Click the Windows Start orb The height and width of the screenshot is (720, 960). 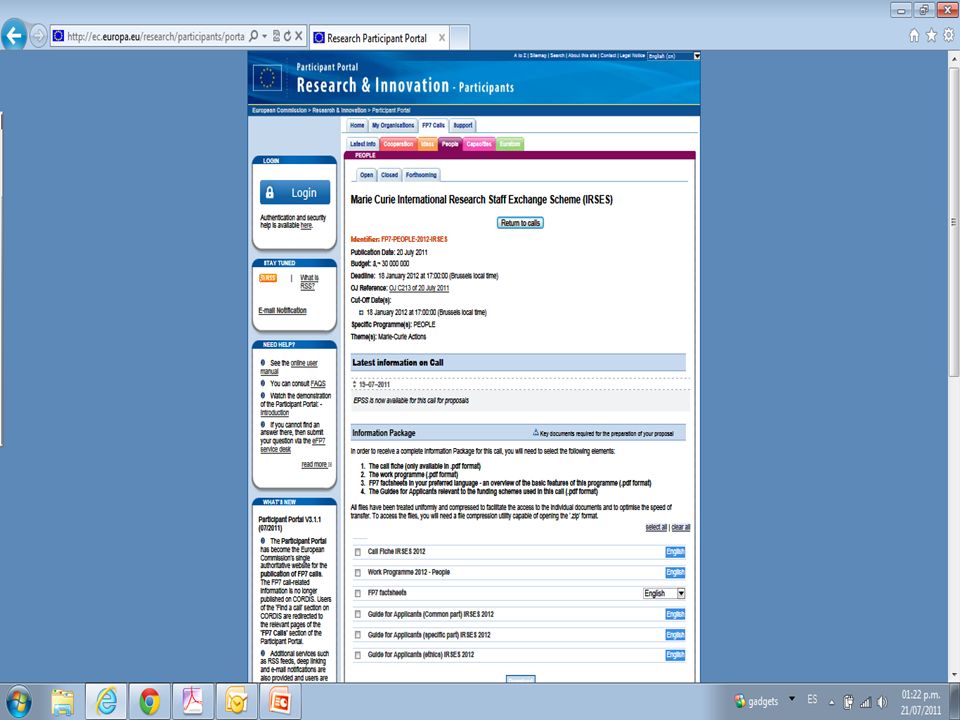[19, 702]
